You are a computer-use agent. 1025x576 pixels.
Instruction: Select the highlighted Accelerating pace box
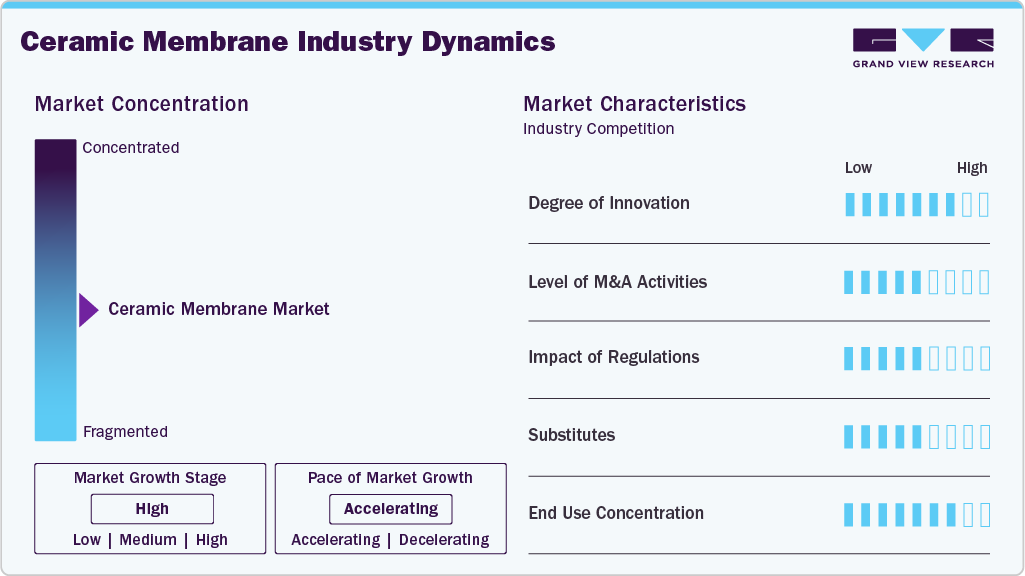[x=390, y=509]
